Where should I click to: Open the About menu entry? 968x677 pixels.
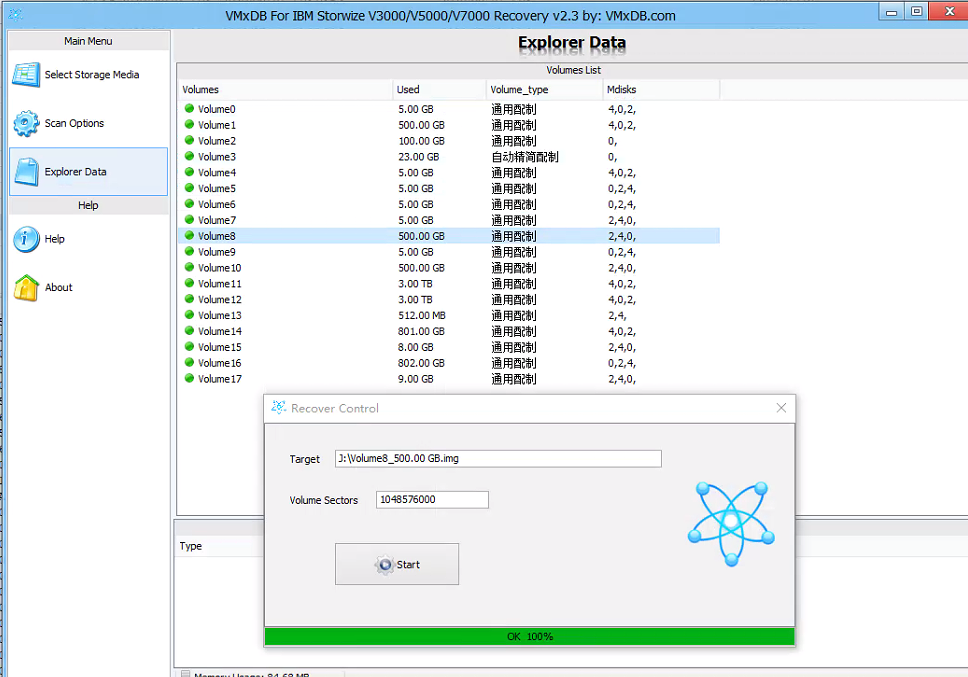coord(88,288)
